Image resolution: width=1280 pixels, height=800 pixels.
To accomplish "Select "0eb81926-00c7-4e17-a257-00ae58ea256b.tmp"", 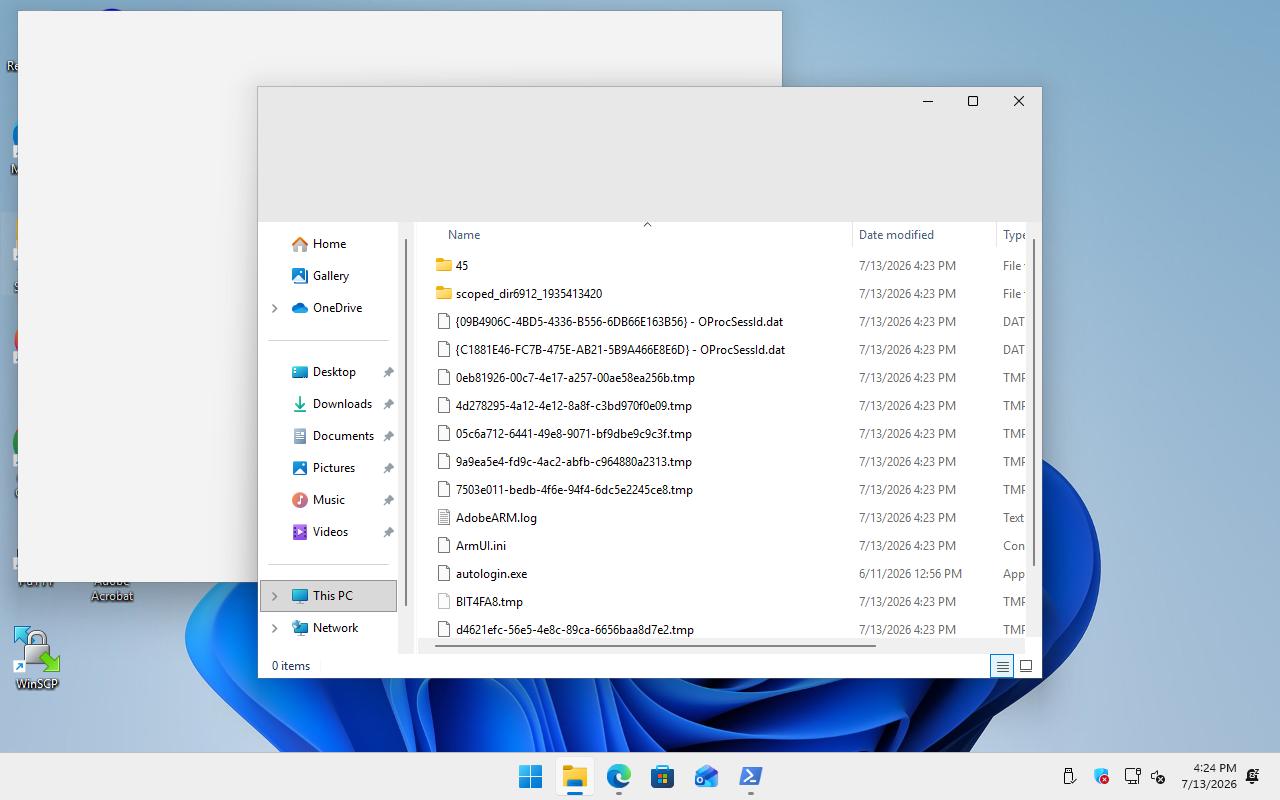I will pos(575,377).
